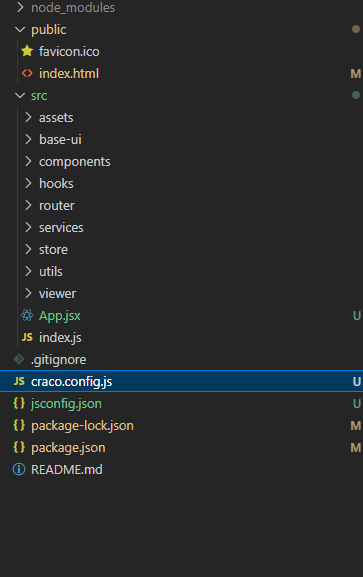
Task: Click the M status badge on package.json
Action: click(356, 448)
